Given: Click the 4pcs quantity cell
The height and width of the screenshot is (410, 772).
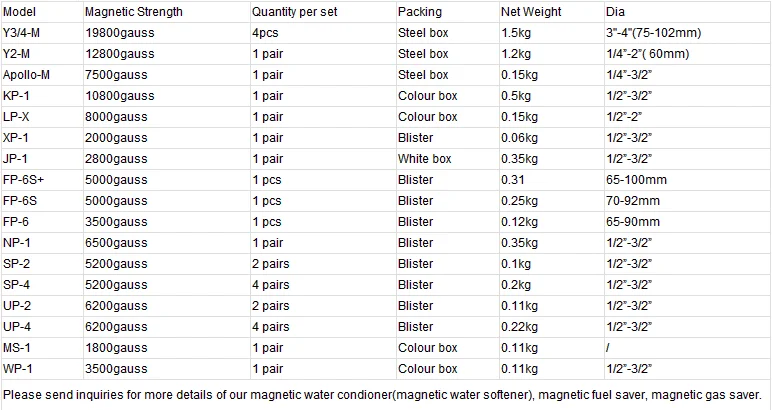Looking at the screenshot, I should (265, 33).
